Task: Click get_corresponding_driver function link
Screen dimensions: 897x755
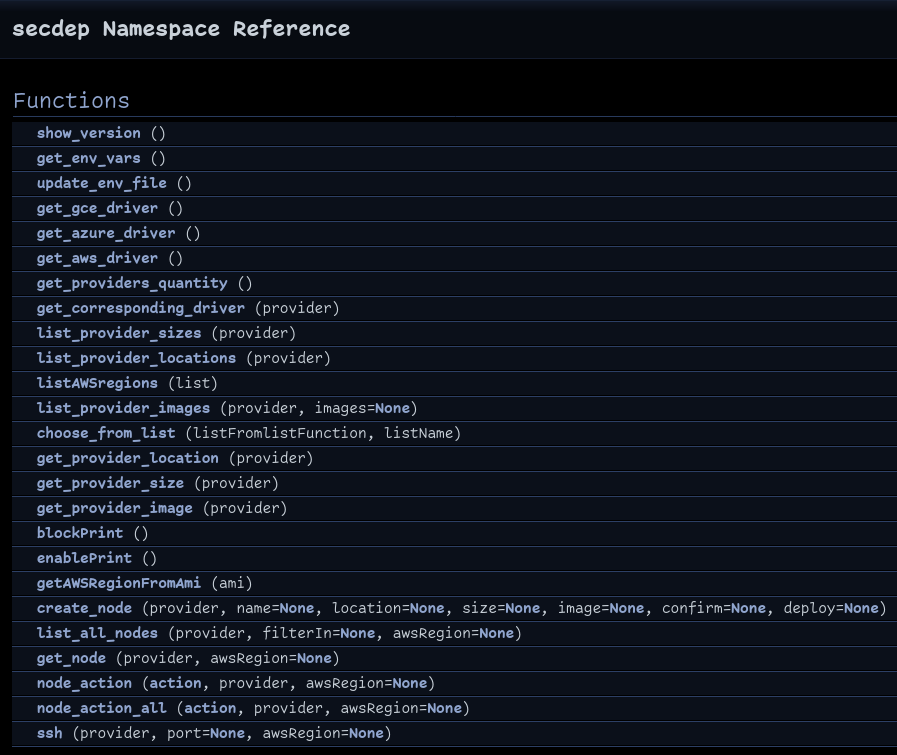Action: [140, 308]
